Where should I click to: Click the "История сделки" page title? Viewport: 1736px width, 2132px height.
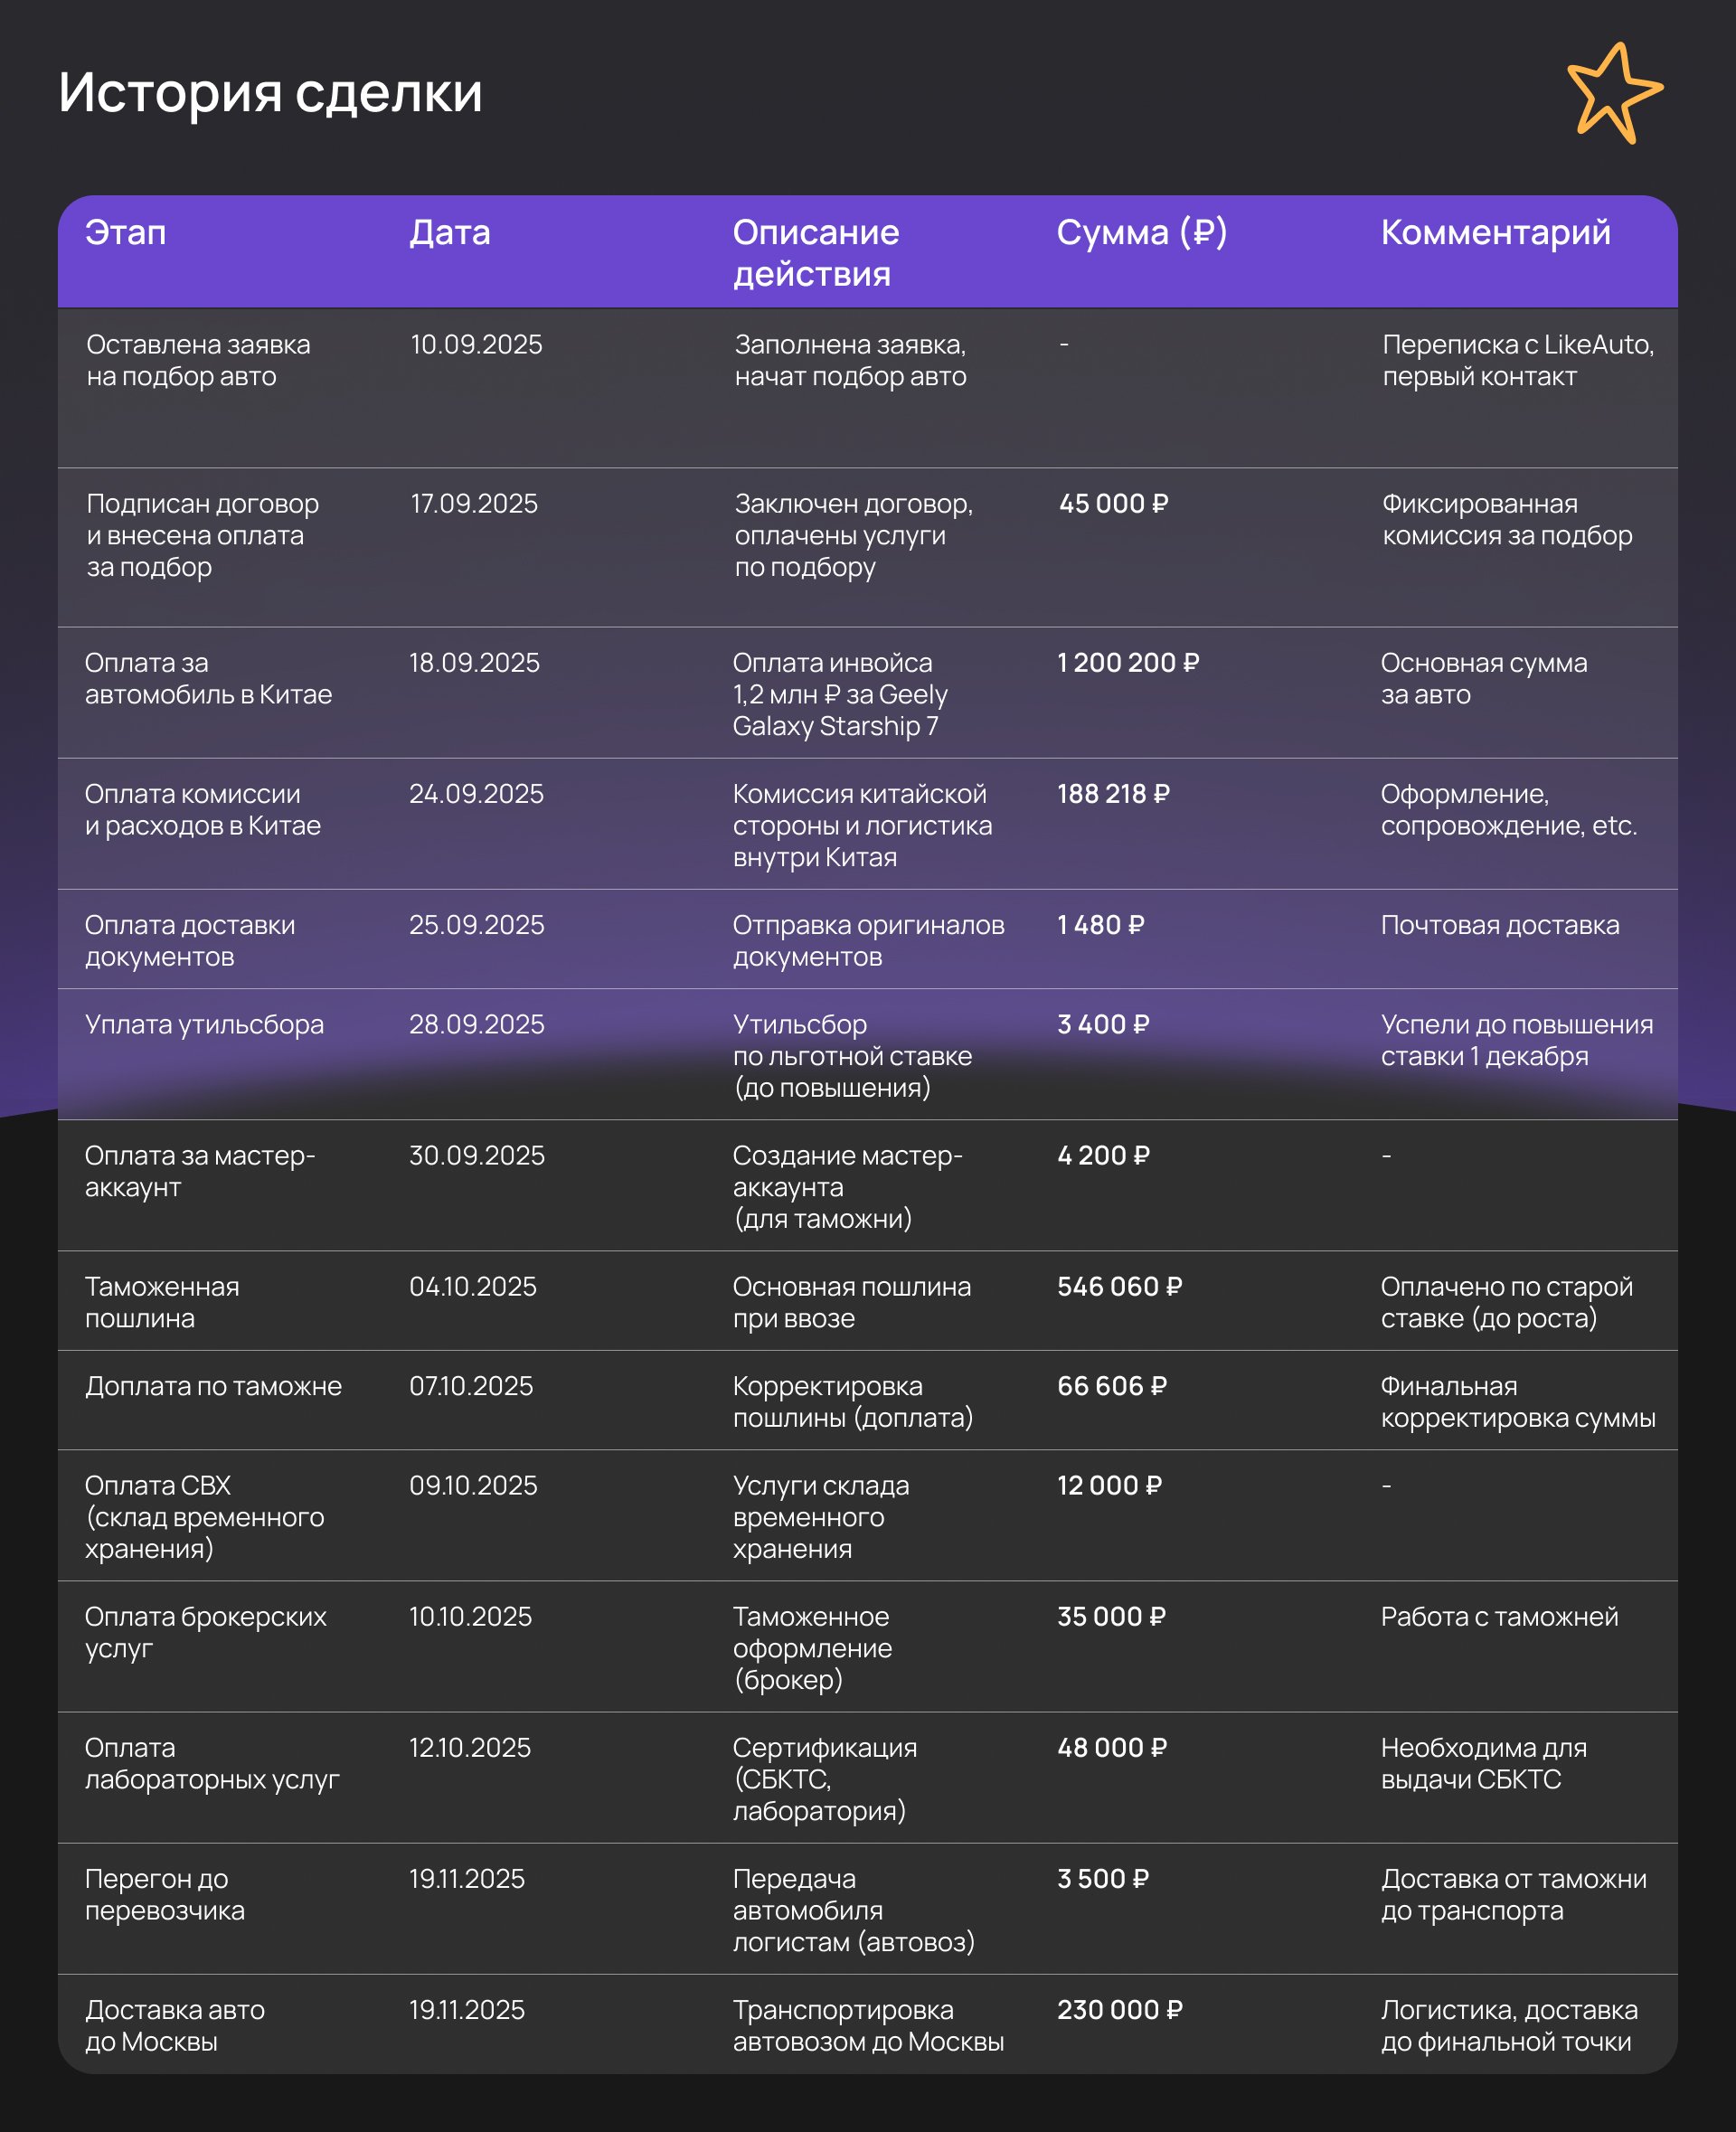pos(270,92)
